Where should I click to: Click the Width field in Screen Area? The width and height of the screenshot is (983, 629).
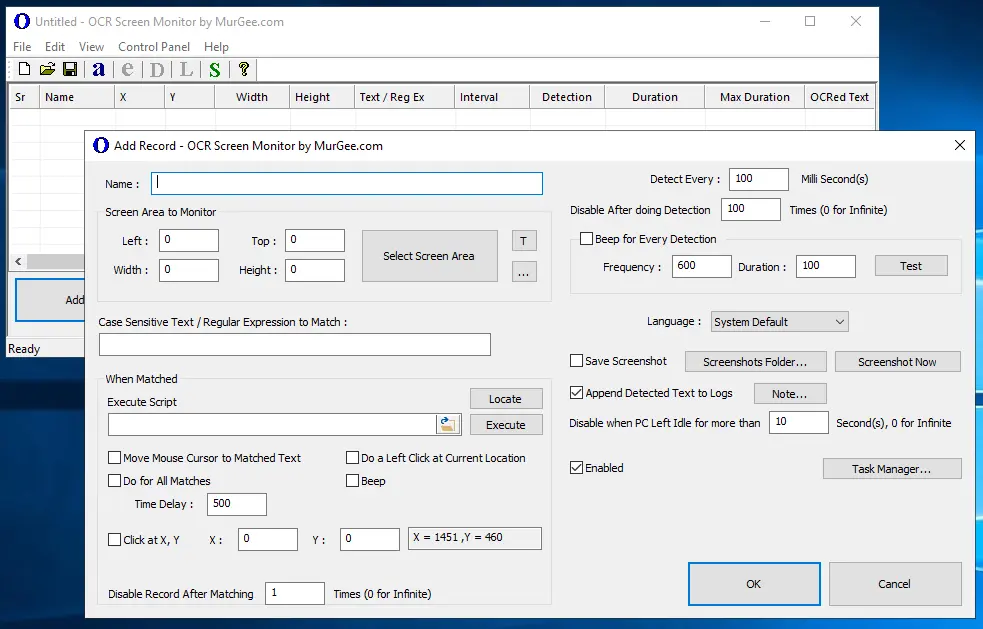coord(189,270)
